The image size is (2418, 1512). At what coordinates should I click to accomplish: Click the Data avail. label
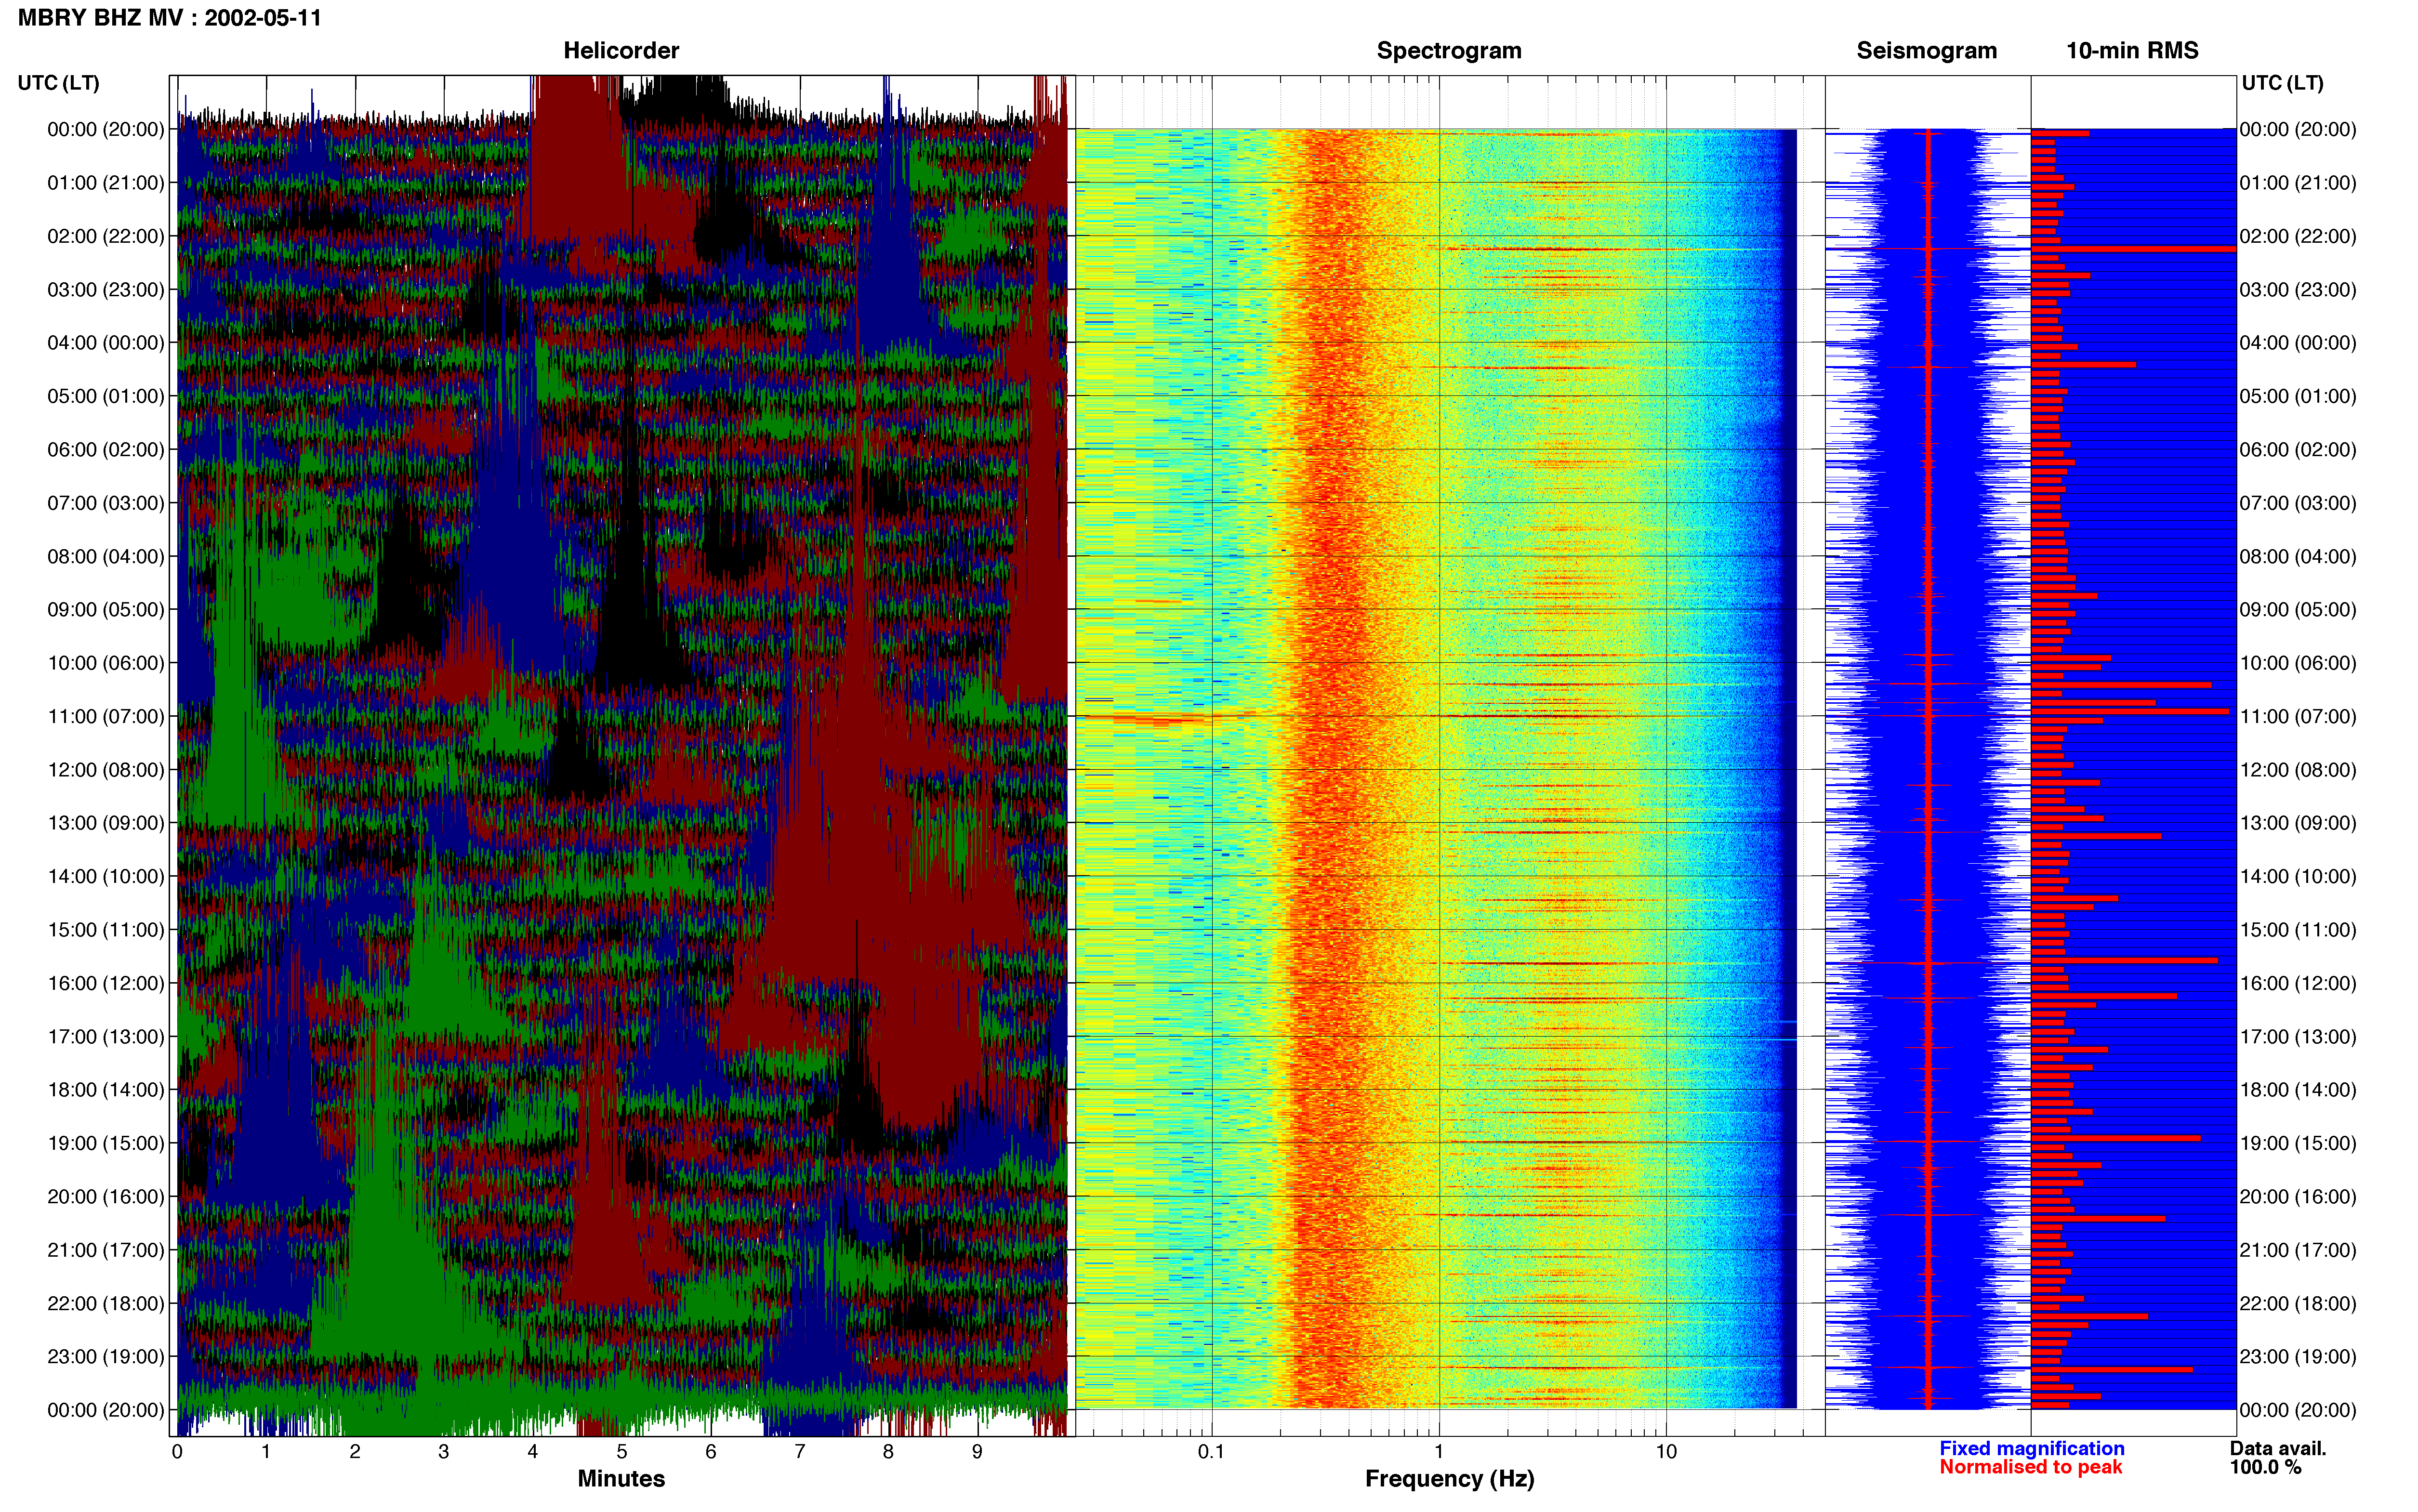tap(2277, 1448)
